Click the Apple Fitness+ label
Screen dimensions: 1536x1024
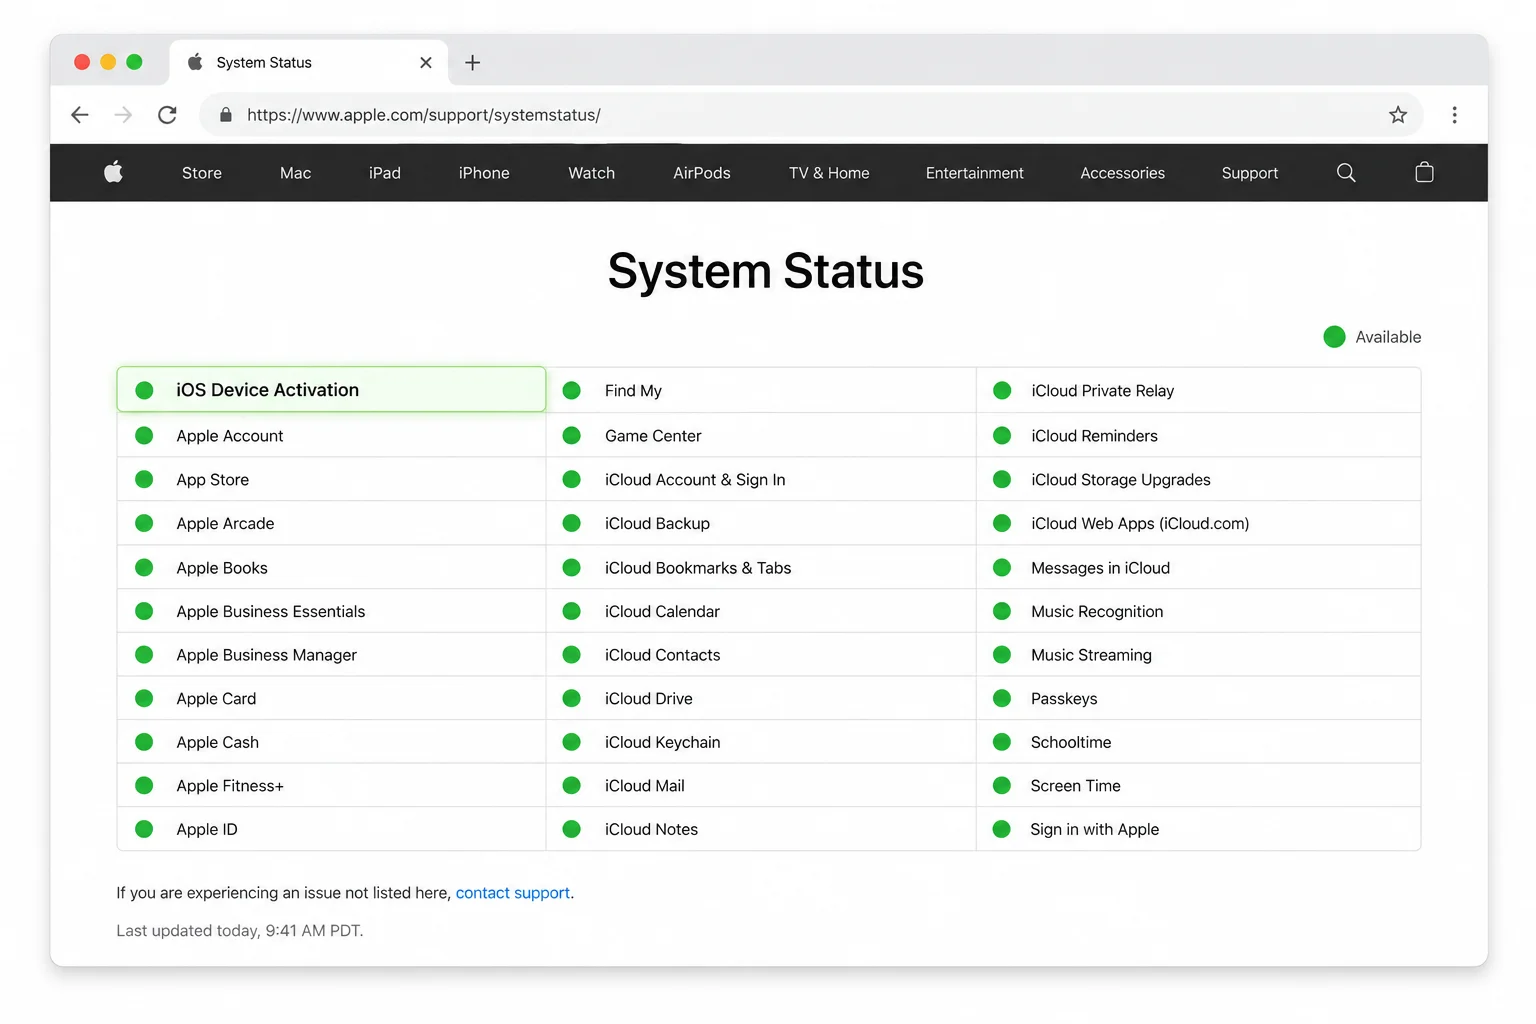230,786
